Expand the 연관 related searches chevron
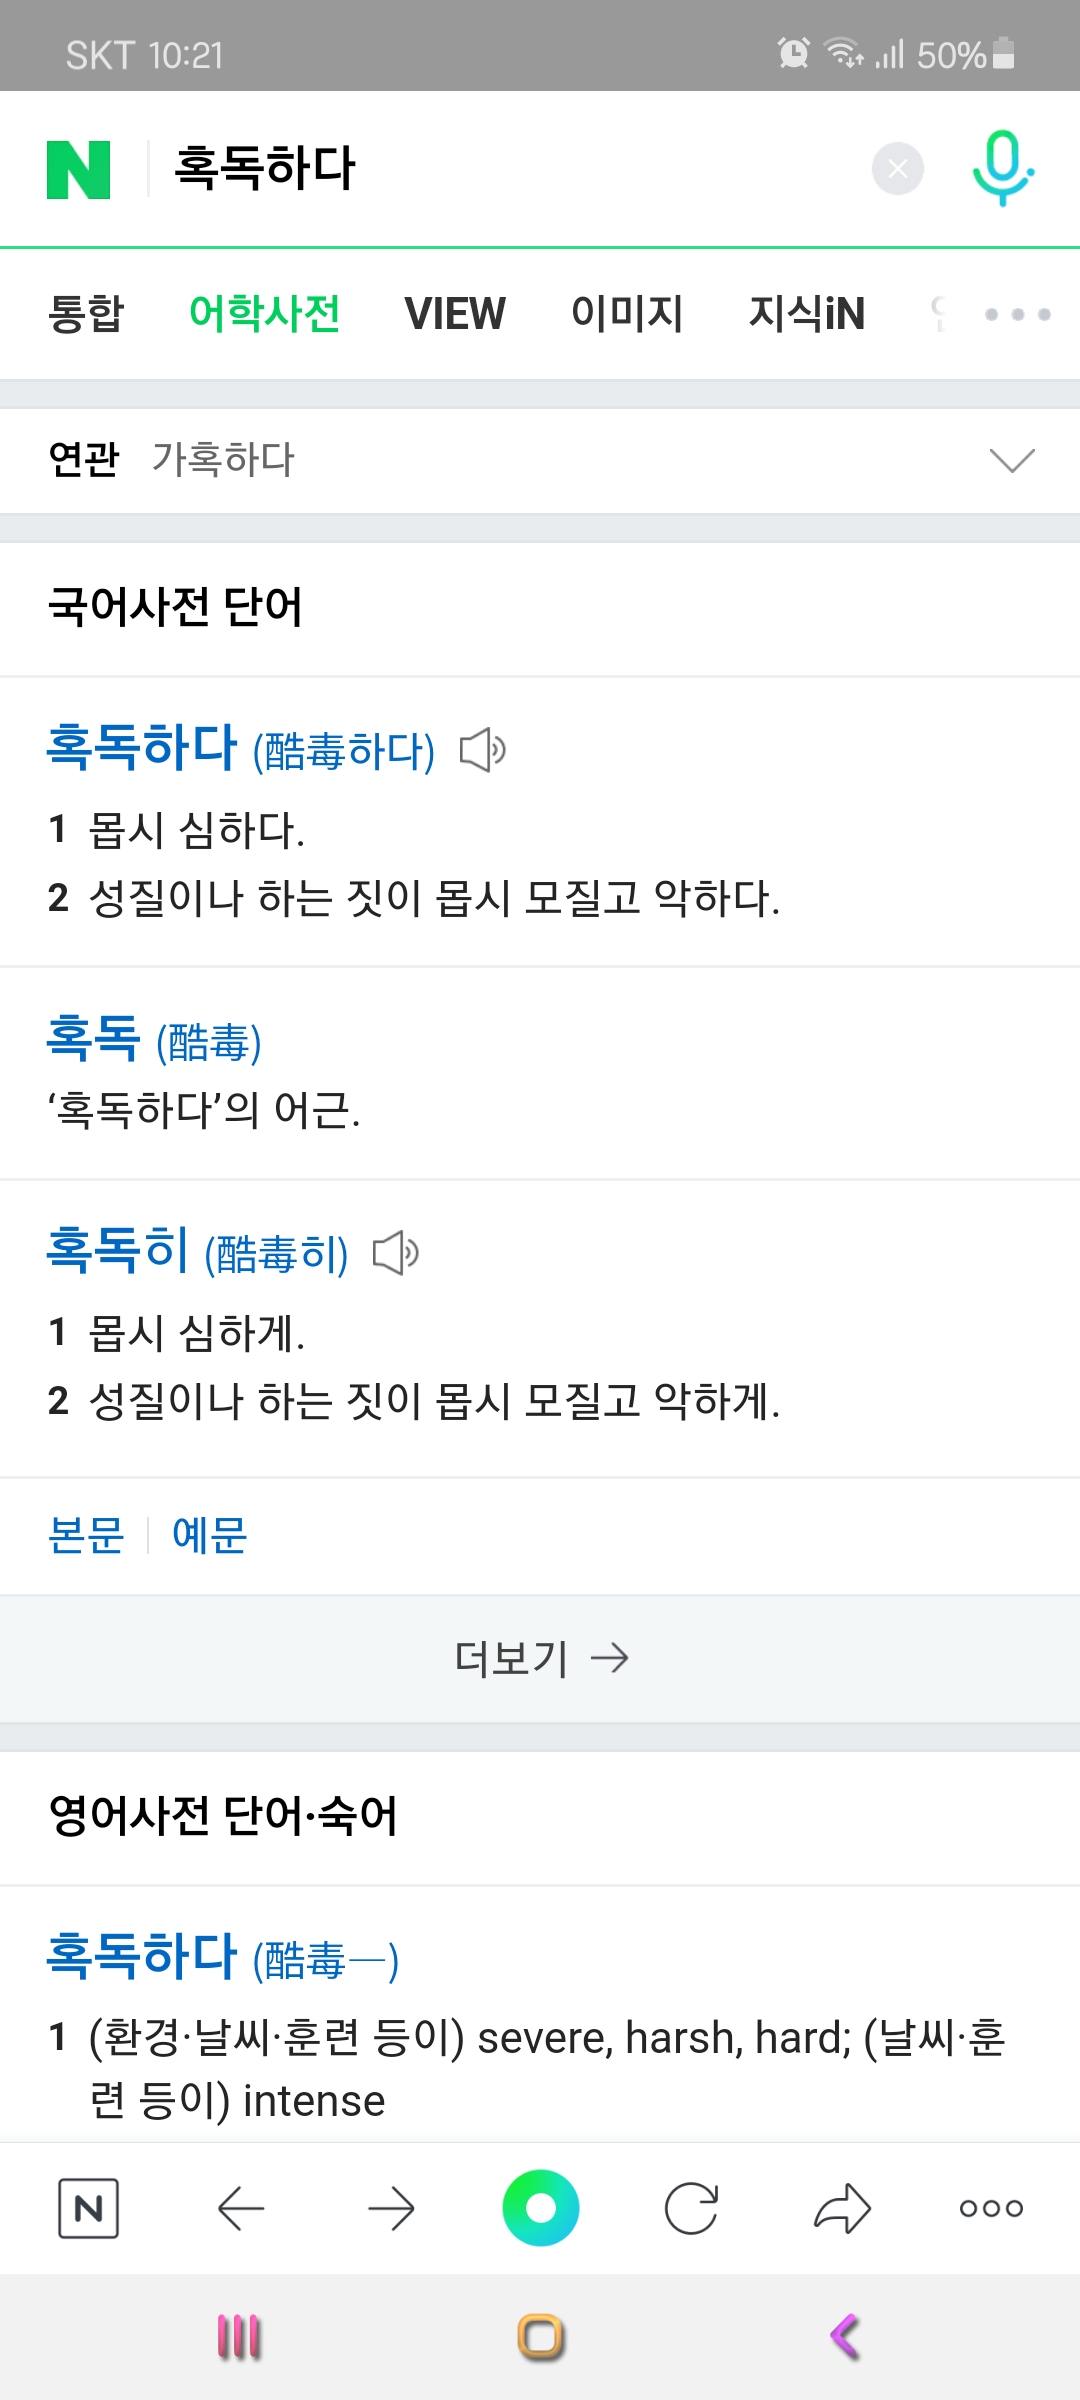This screenshot has height=2400, width=1080. [1011, 460]
